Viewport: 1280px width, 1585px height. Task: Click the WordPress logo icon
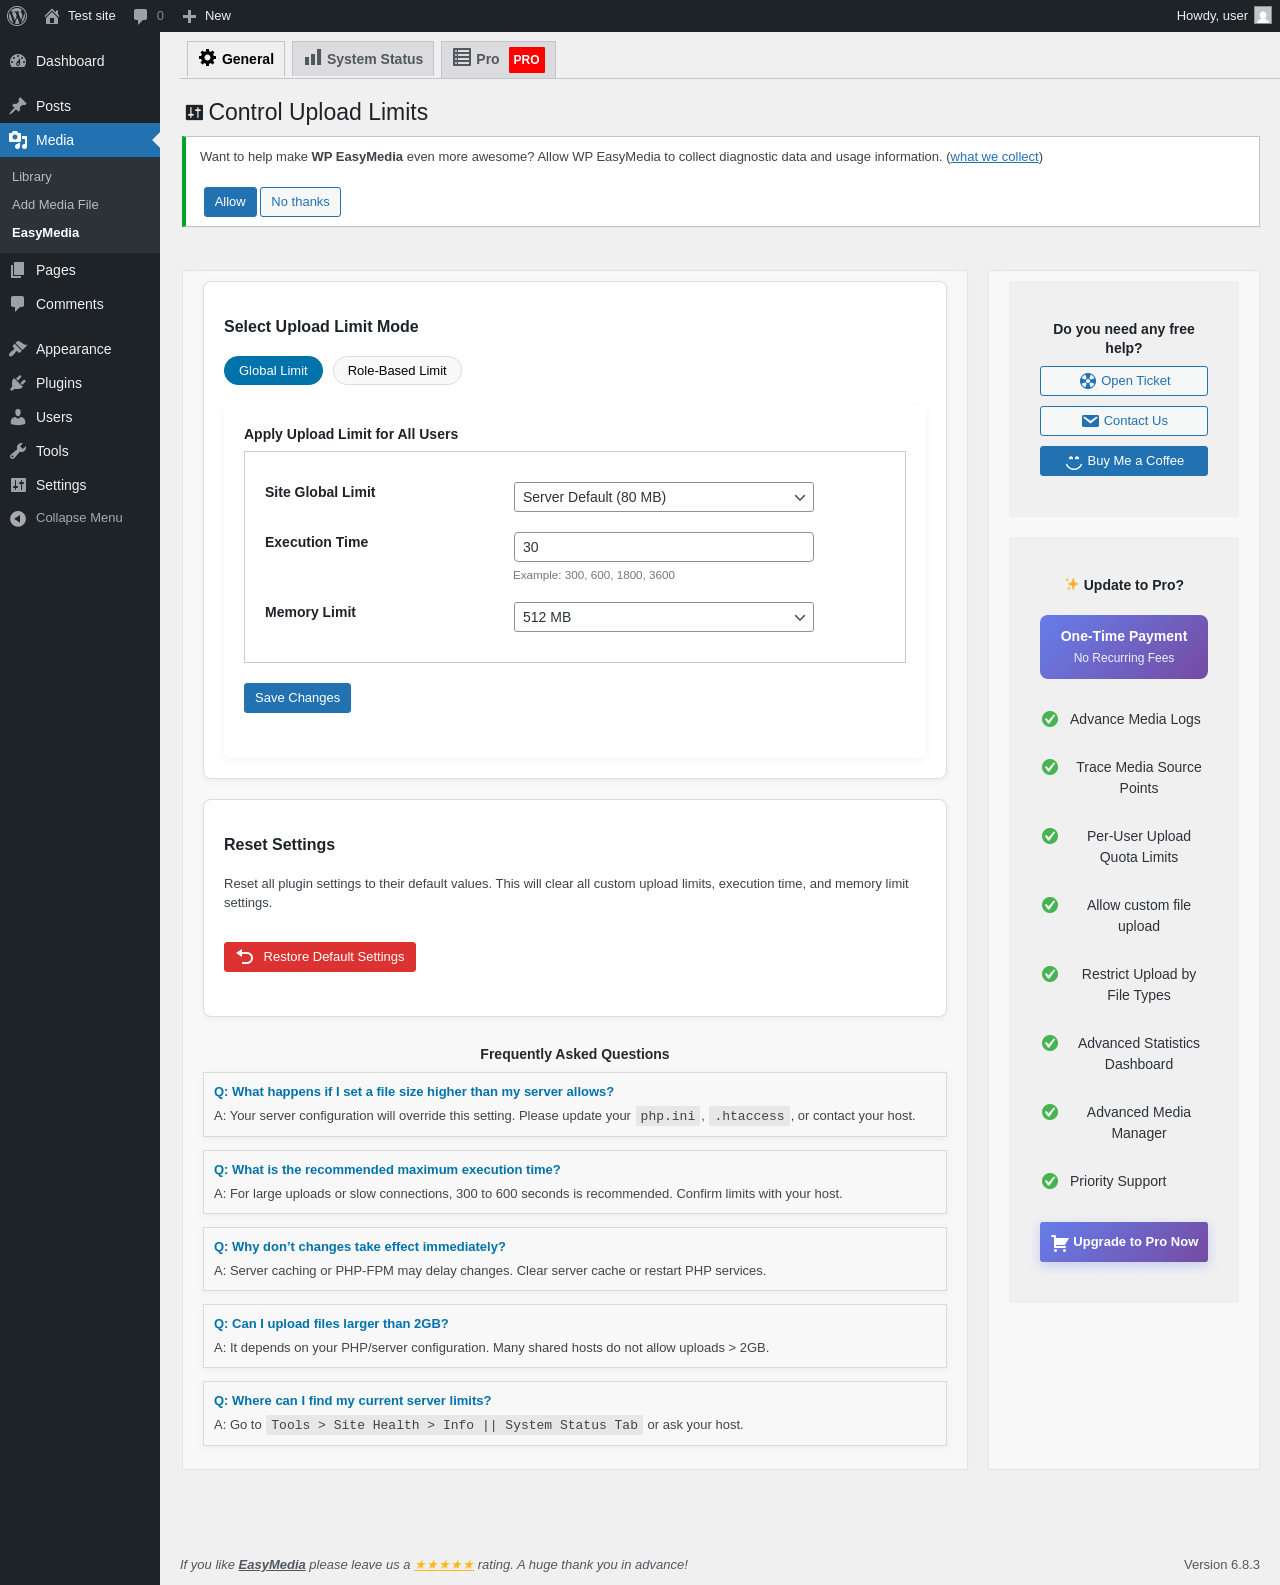coord(17,16)
